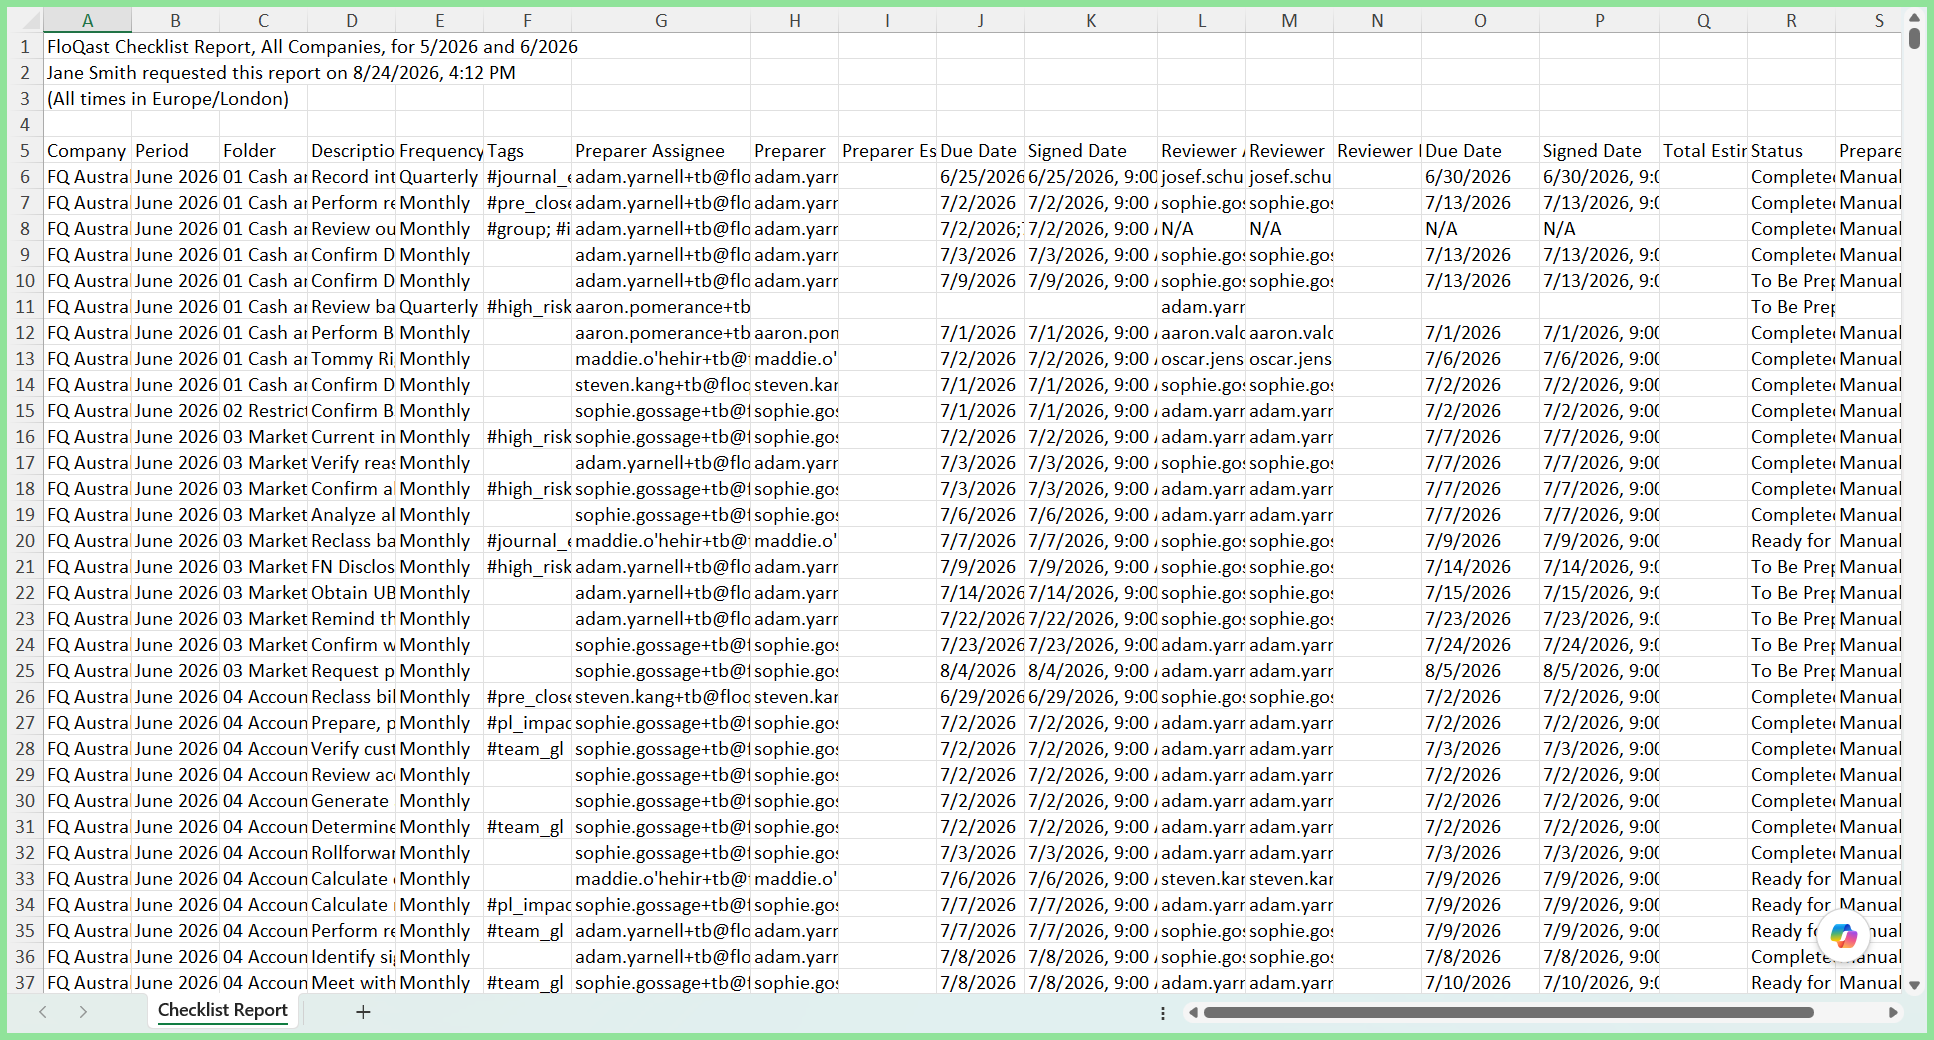Select column R header
1934x1040 pixels.
(1791, 21)
